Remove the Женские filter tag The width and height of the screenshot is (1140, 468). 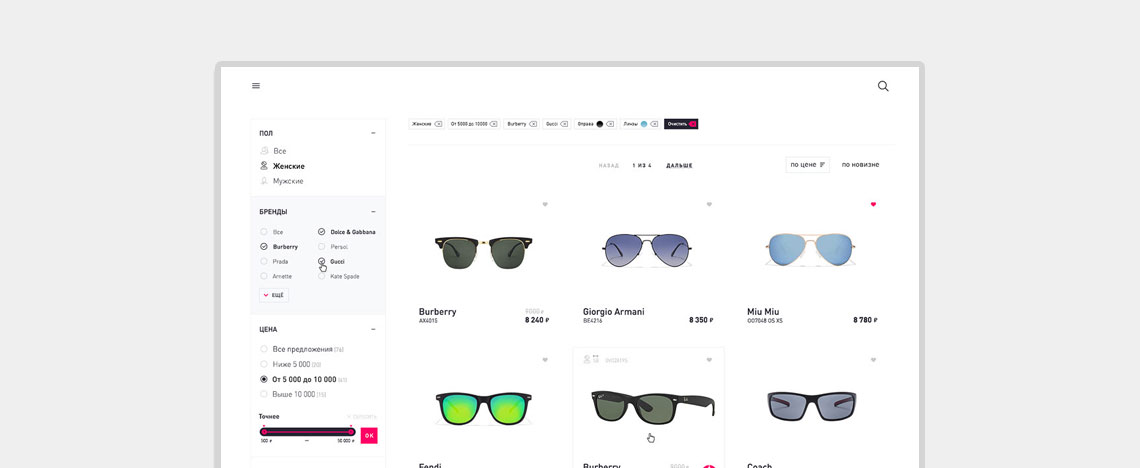(x=438, y=124)
